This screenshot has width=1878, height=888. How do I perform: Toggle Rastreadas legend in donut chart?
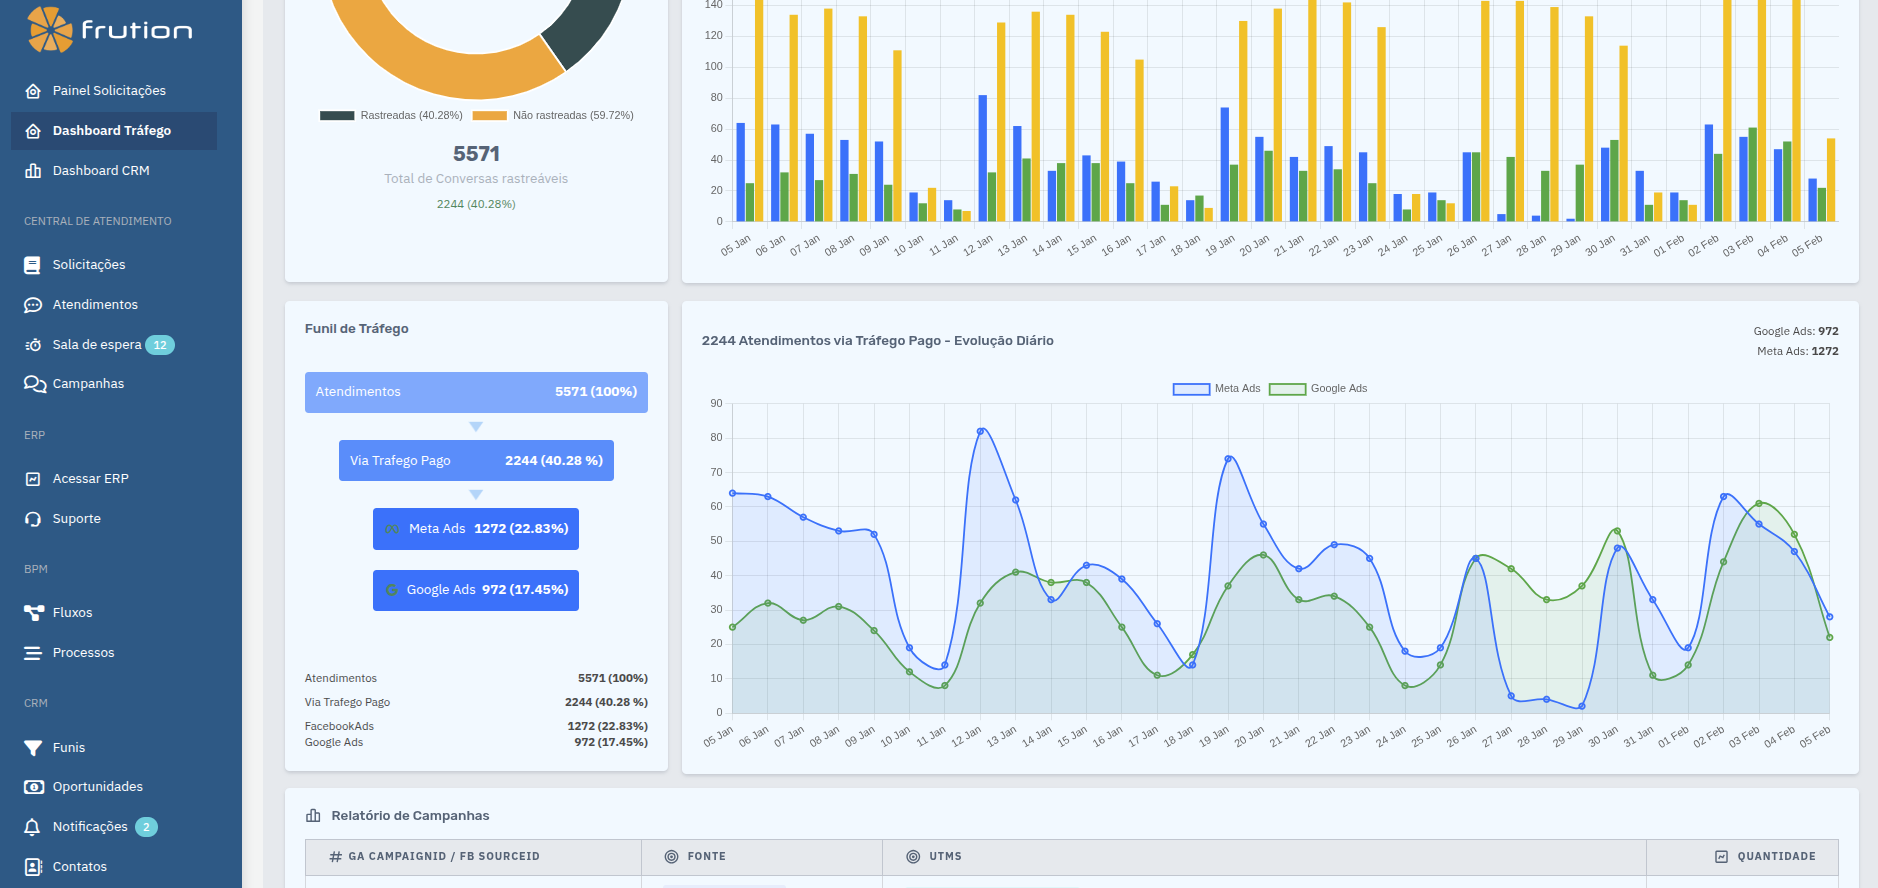[391, 116]
